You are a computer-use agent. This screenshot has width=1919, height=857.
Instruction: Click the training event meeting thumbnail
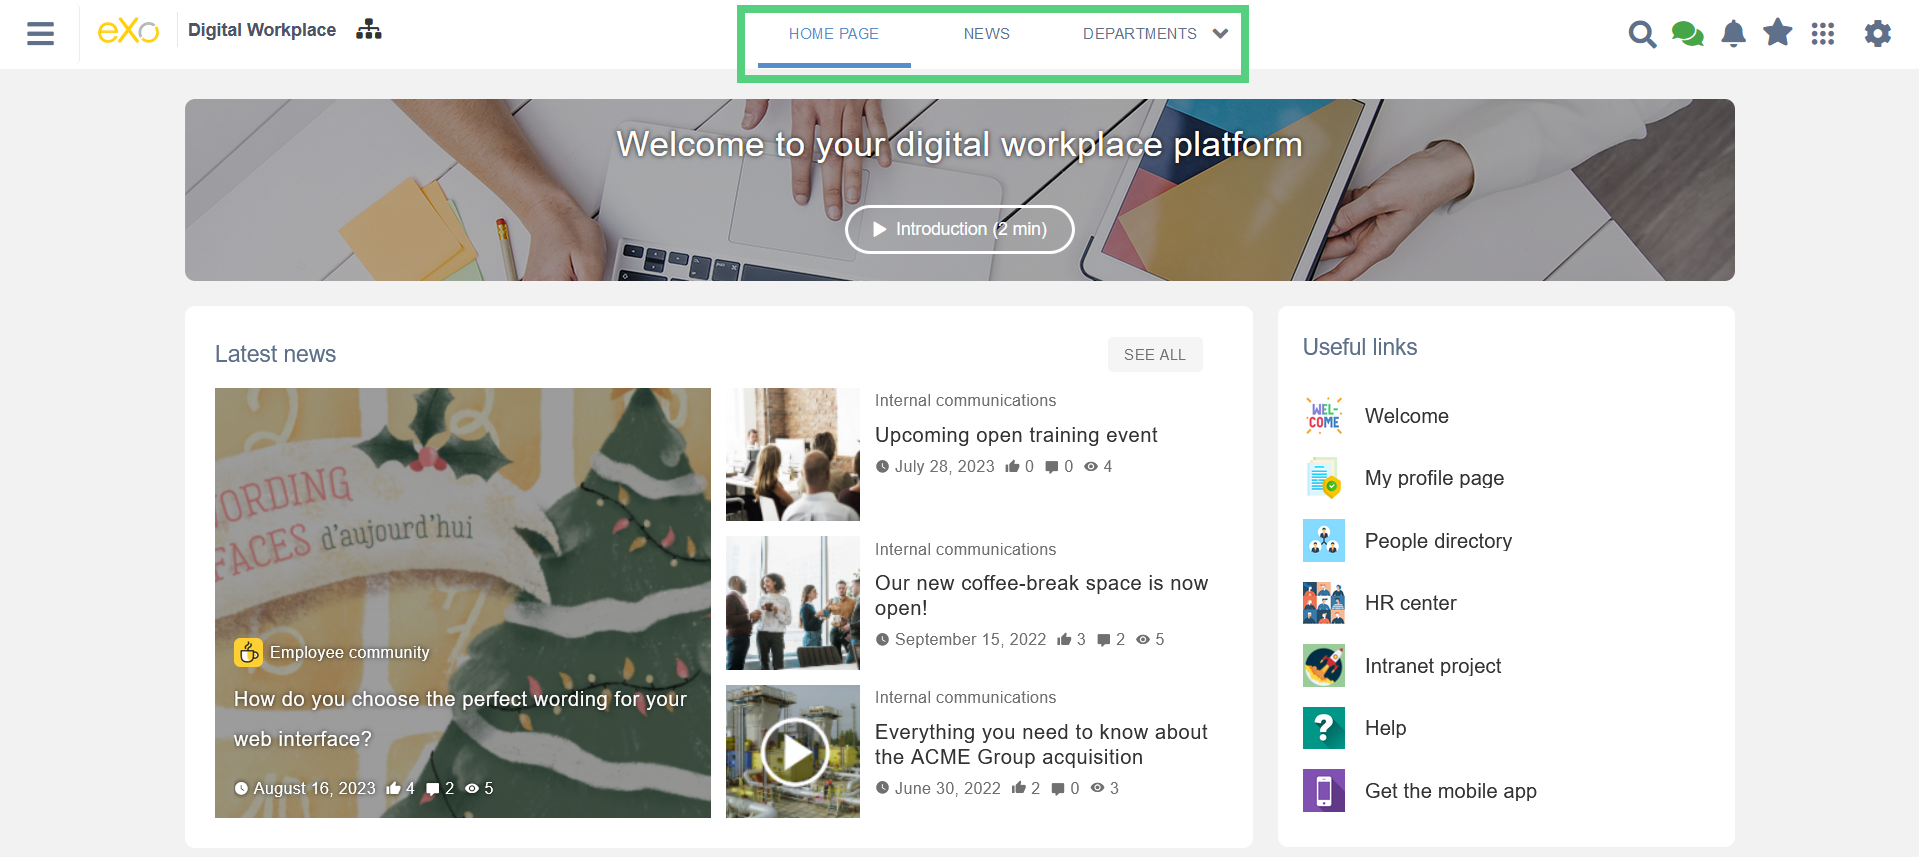click(x=793, y=454)
